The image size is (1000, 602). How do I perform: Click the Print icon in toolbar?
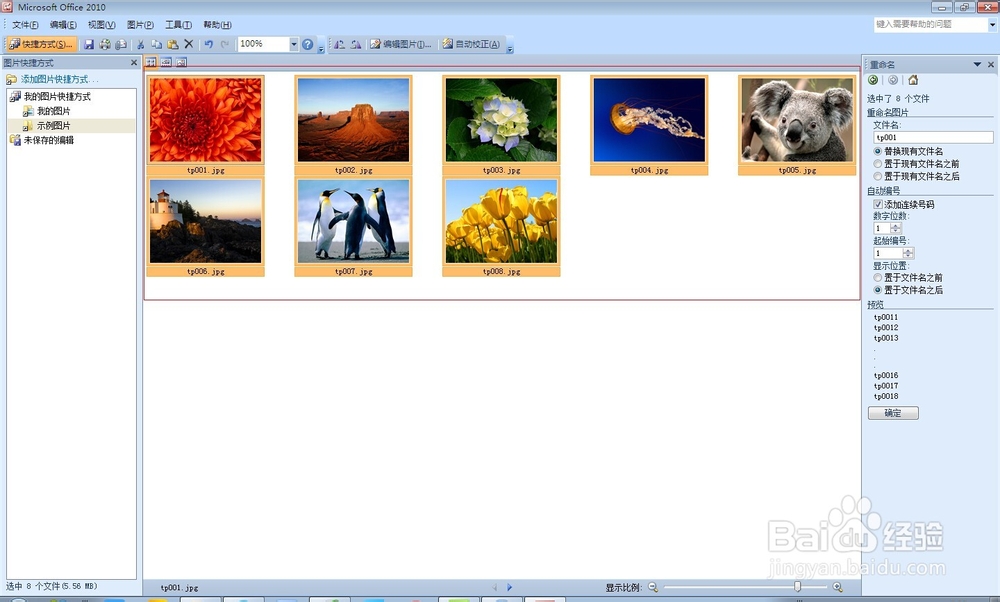click(105, 44)
